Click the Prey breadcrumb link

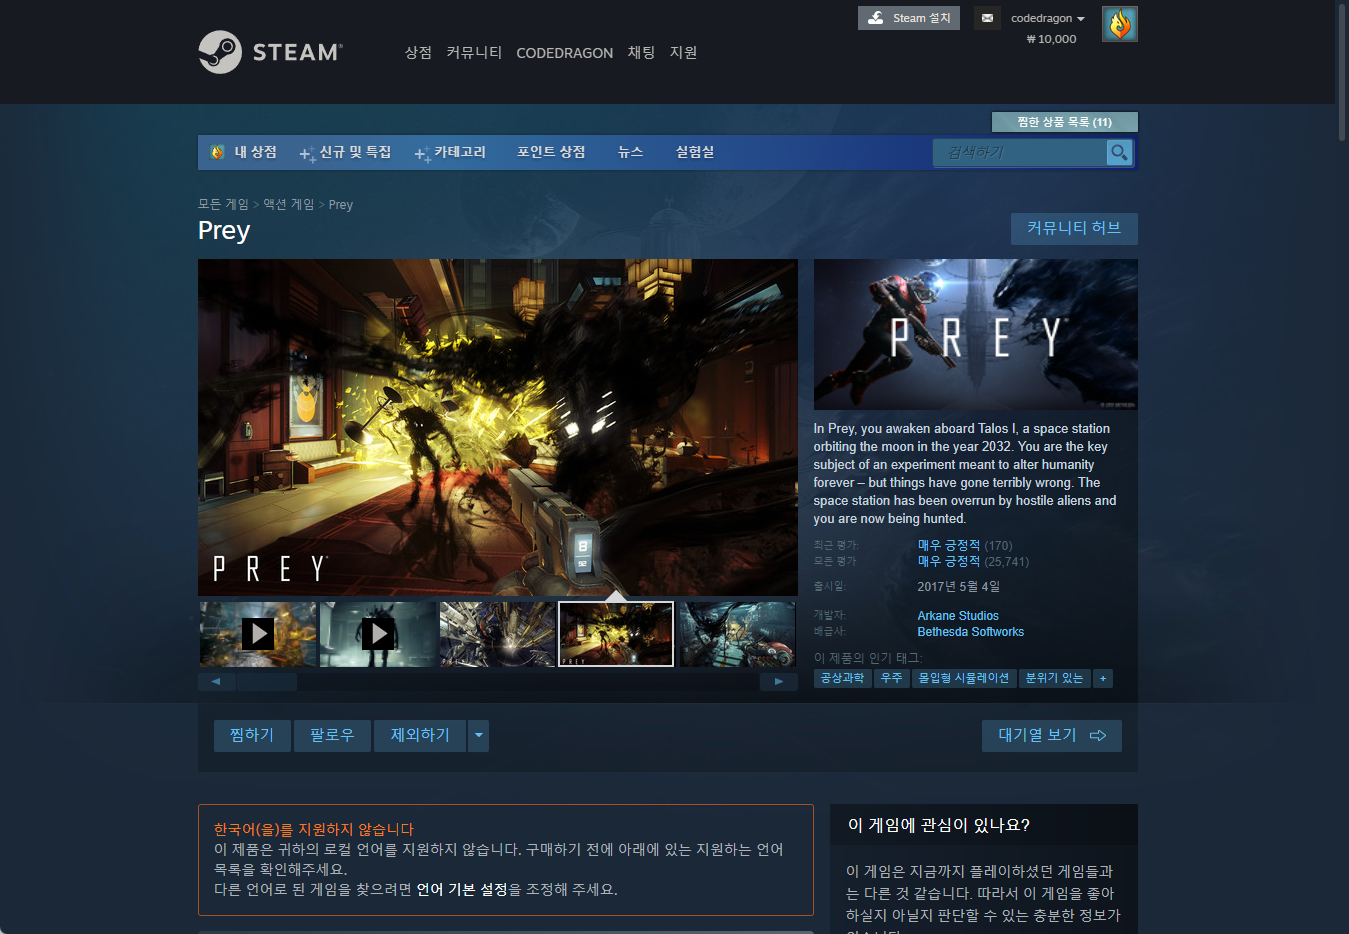[x=340, y=205]
